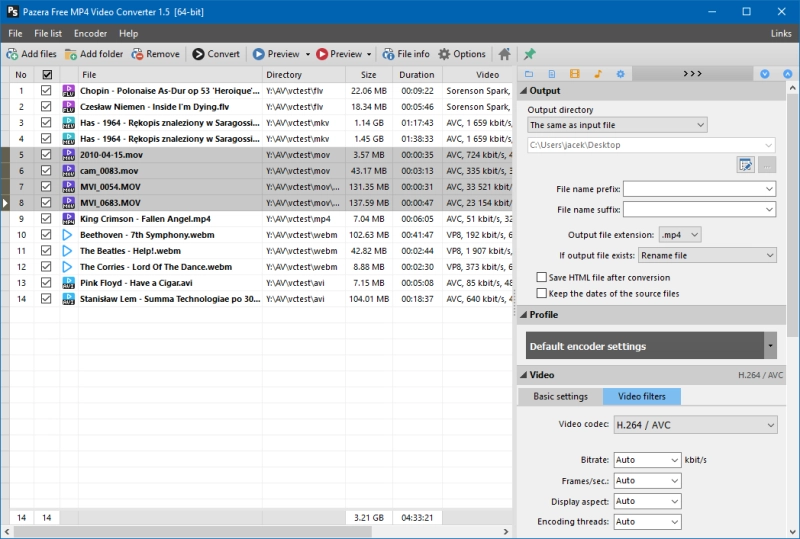Image resolution: width=800 pixels, height=539 pixels.
Task: Switch to the Basic settings tab
Action: coord(560,397)
